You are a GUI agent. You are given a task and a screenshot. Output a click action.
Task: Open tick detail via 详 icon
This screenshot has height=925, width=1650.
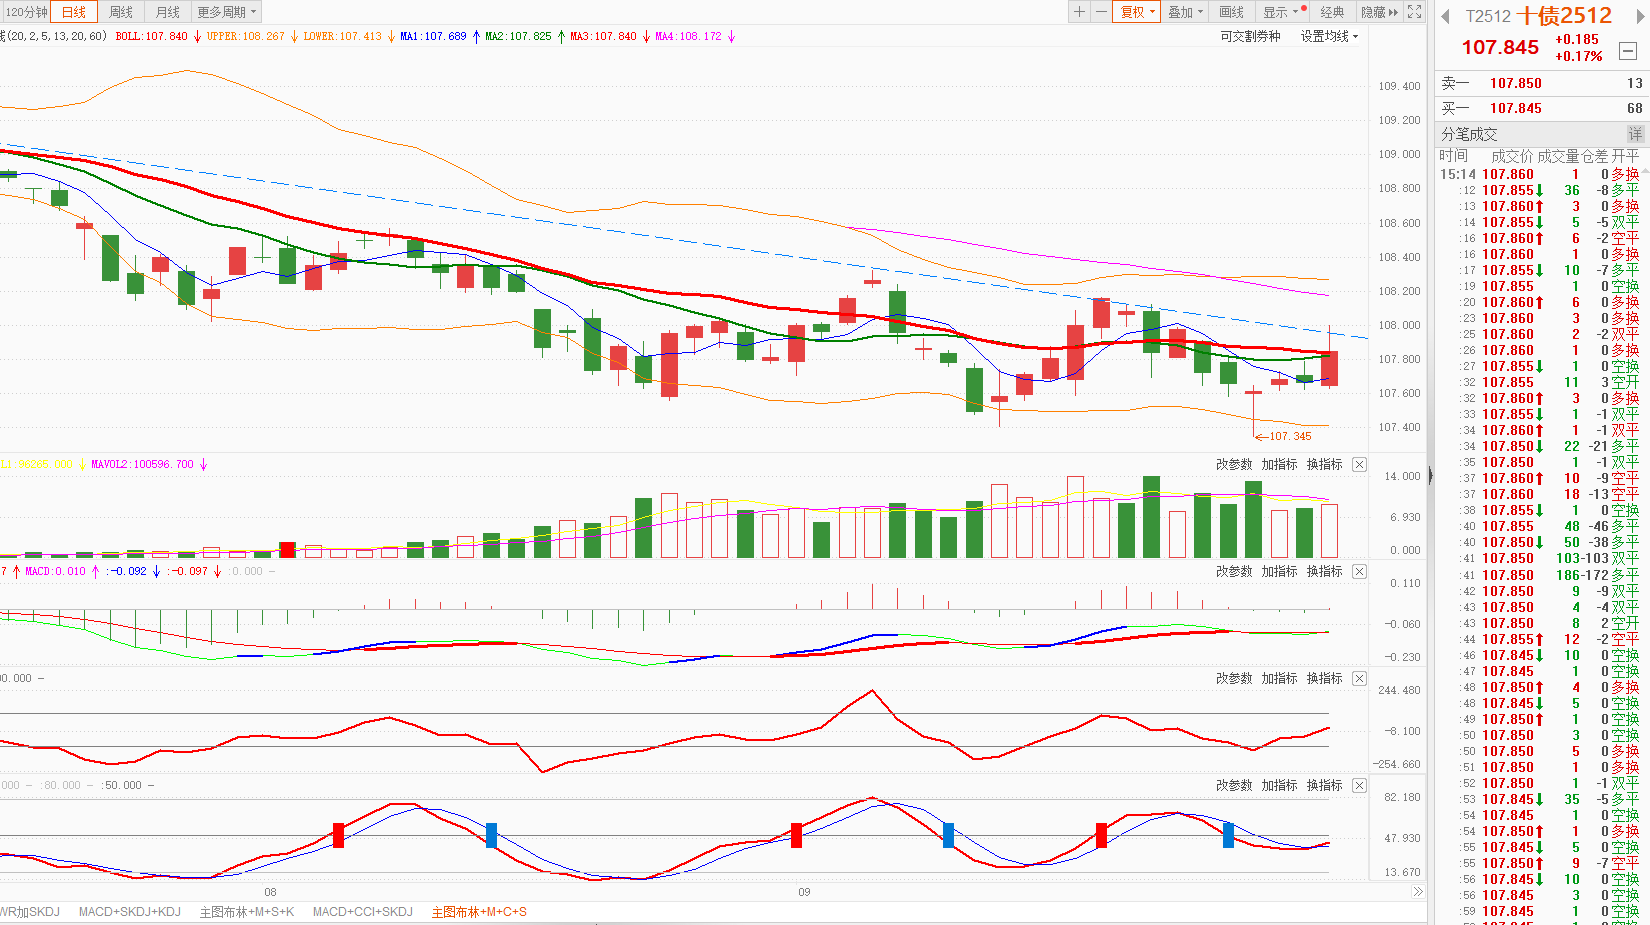click(1635, 134)
